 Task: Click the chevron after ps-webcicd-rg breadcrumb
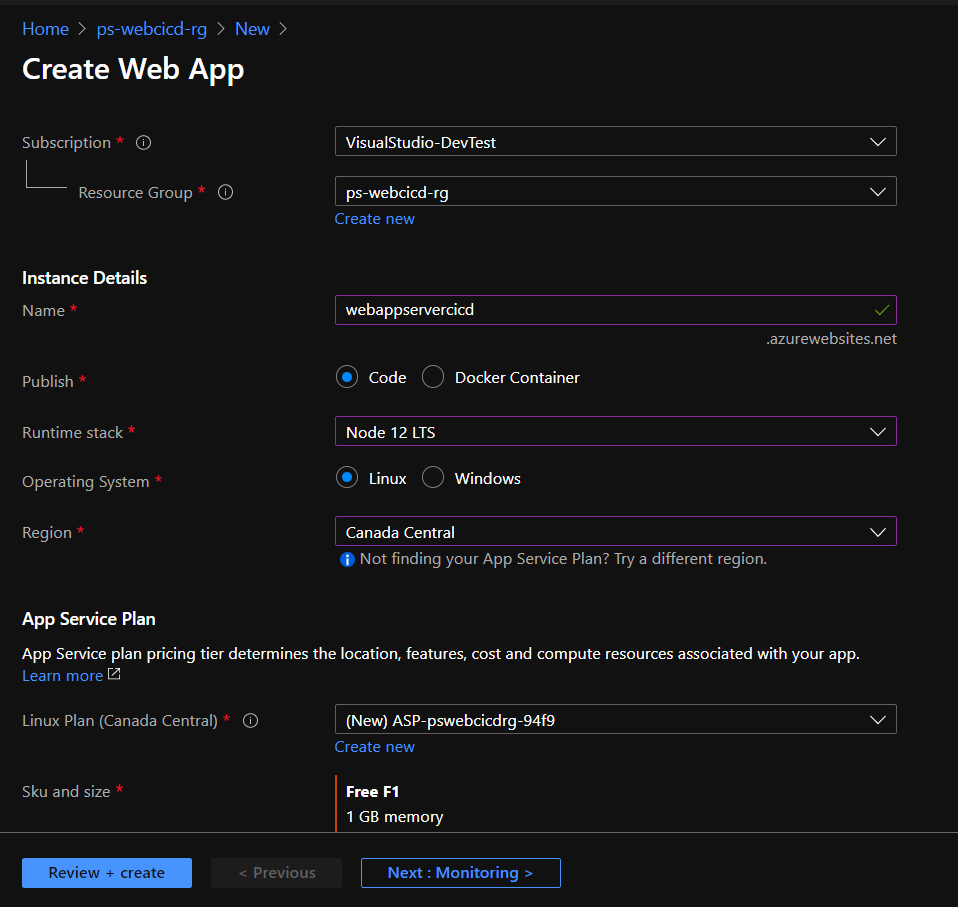[x=219, y=29]
